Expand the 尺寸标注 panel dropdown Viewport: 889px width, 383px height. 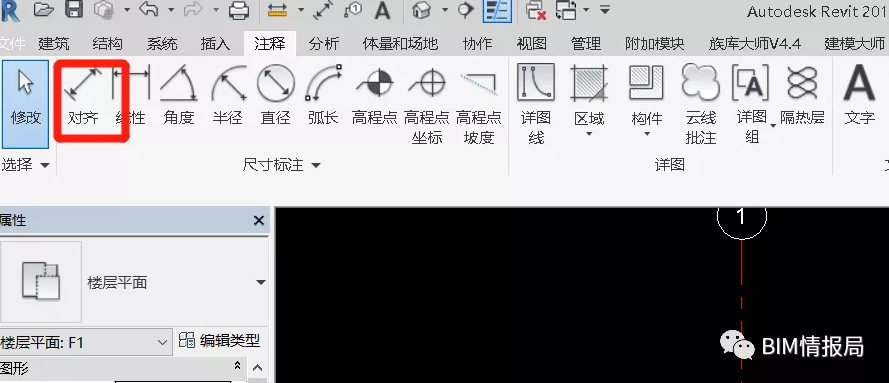tap(316, 165)
